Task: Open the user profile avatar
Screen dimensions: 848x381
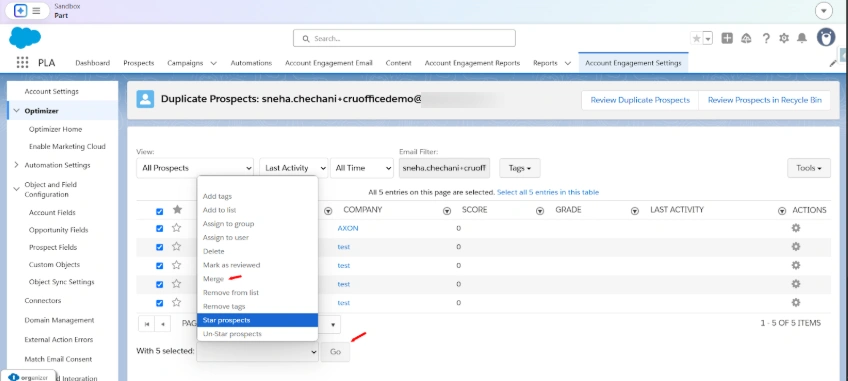Action: [826, 37]
